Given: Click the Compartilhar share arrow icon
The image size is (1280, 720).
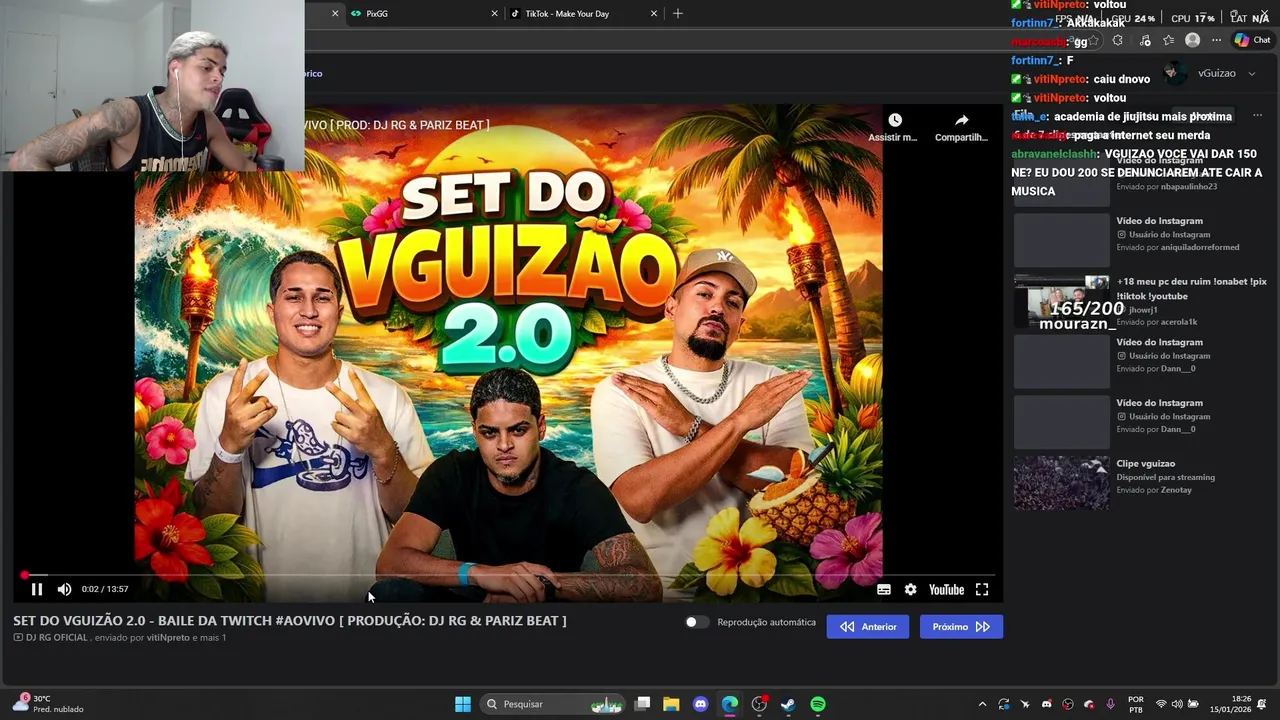Looking at the screenshot, I should pos(961,120).
